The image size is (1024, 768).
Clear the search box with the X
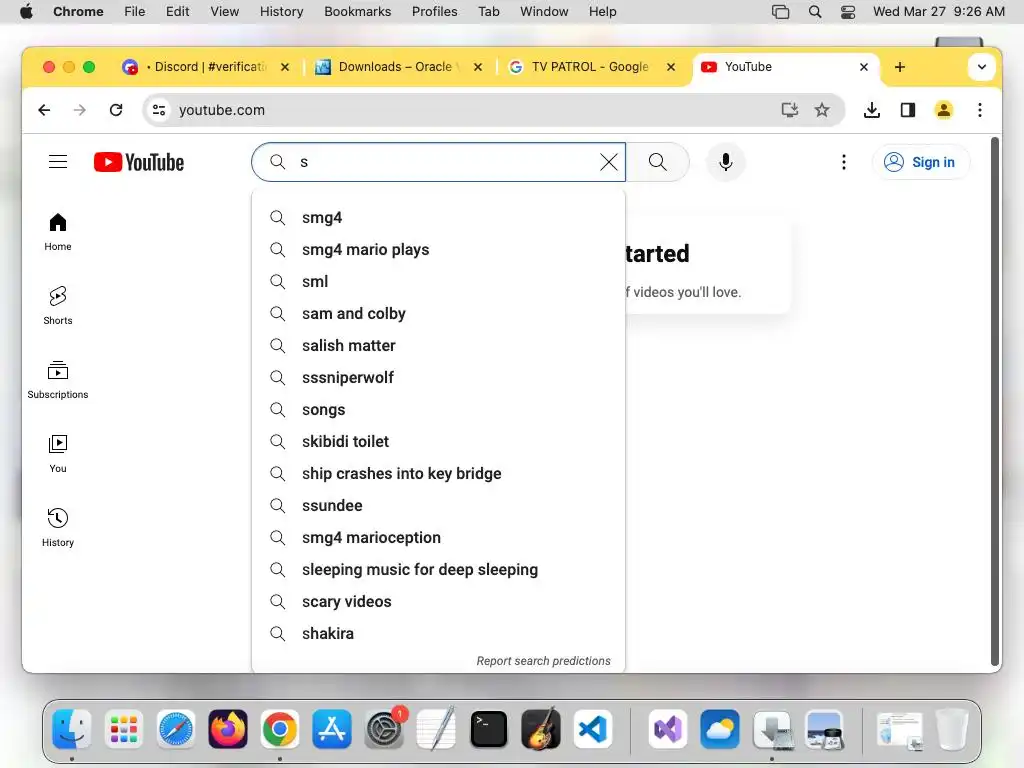tap(609, 162)
